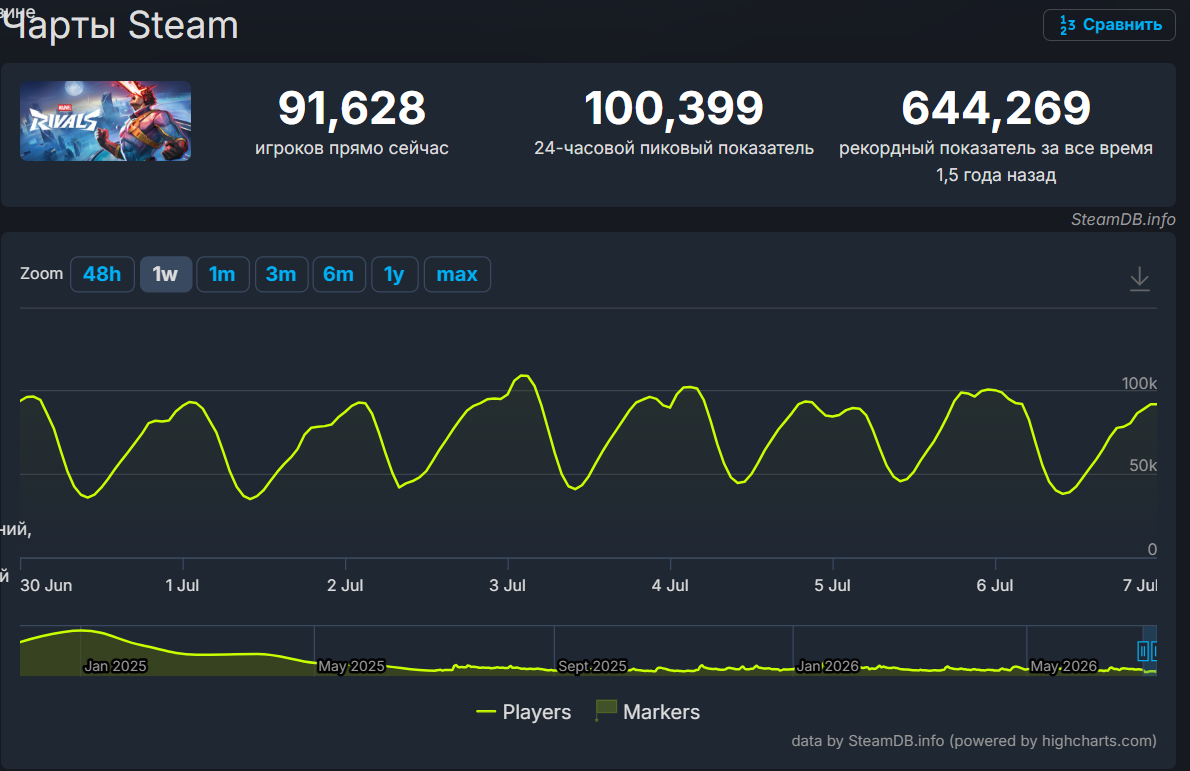Click the May 2025 area in navigator

click(351, 666)
